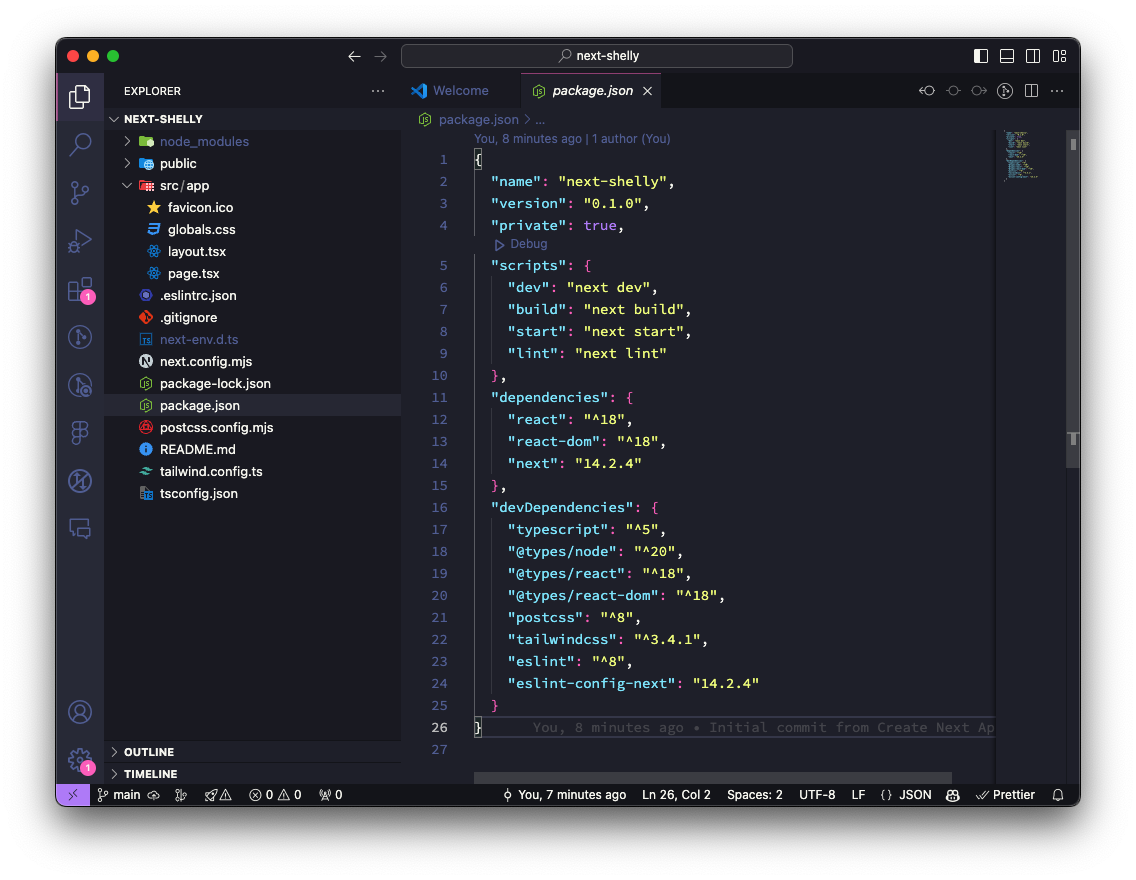Click Ln 26, Col 2 in status bar
This screenshot has height=880, width=1136.
coord(676,795)
